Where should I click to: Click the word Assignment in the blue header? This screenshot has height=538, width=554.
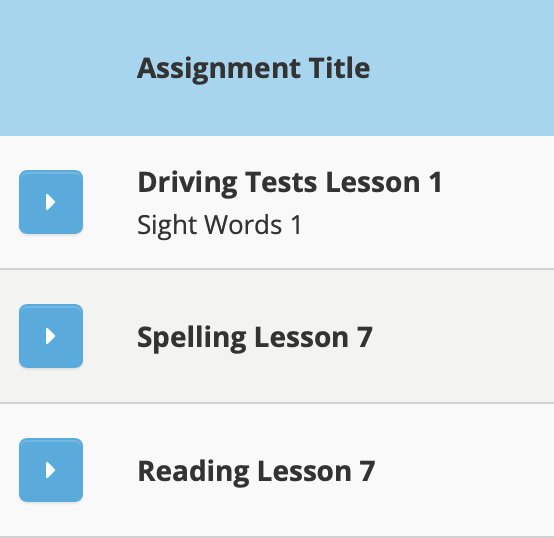(219, 69)
